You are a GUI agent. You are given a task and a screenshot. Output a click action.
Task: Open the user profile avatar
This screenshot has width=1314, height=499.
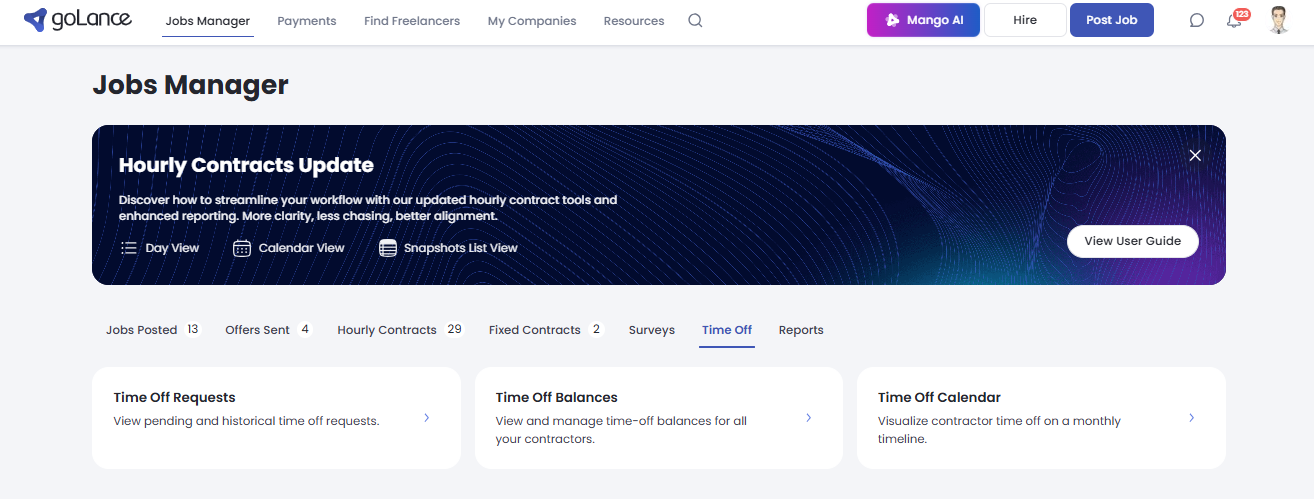point(1278,20)
